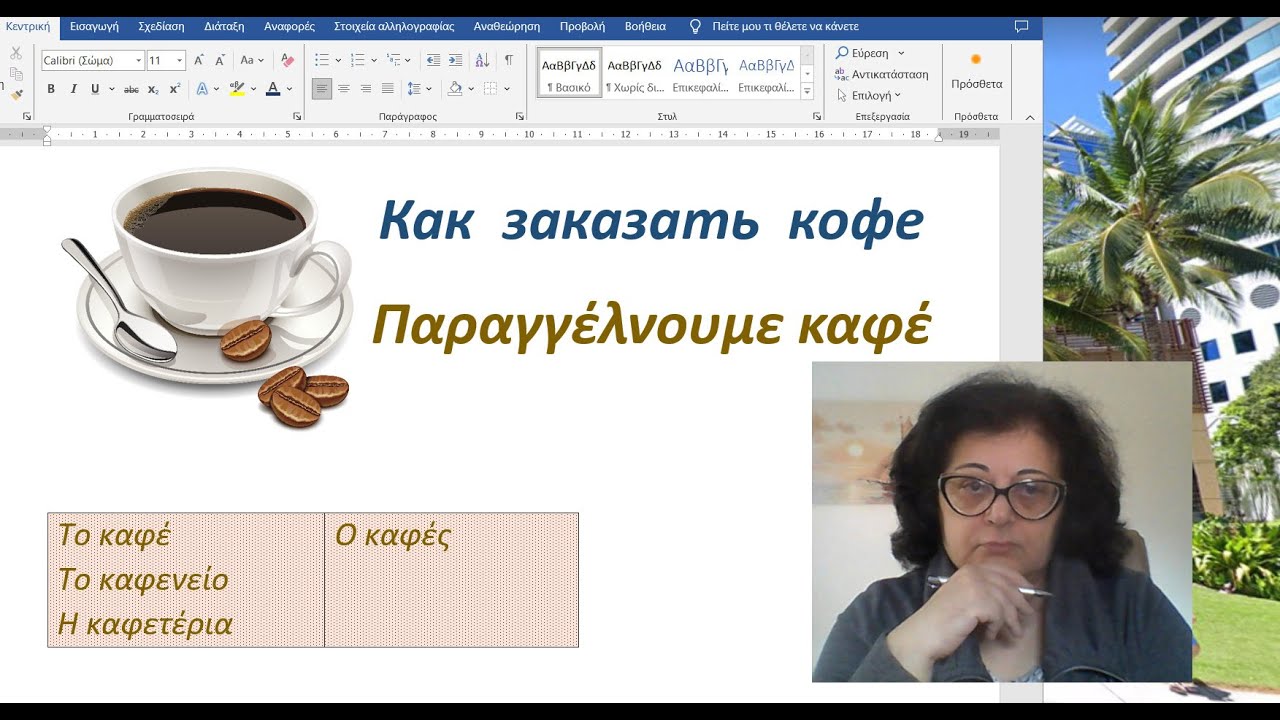Click the Cut scissors icon

point(16,53)
